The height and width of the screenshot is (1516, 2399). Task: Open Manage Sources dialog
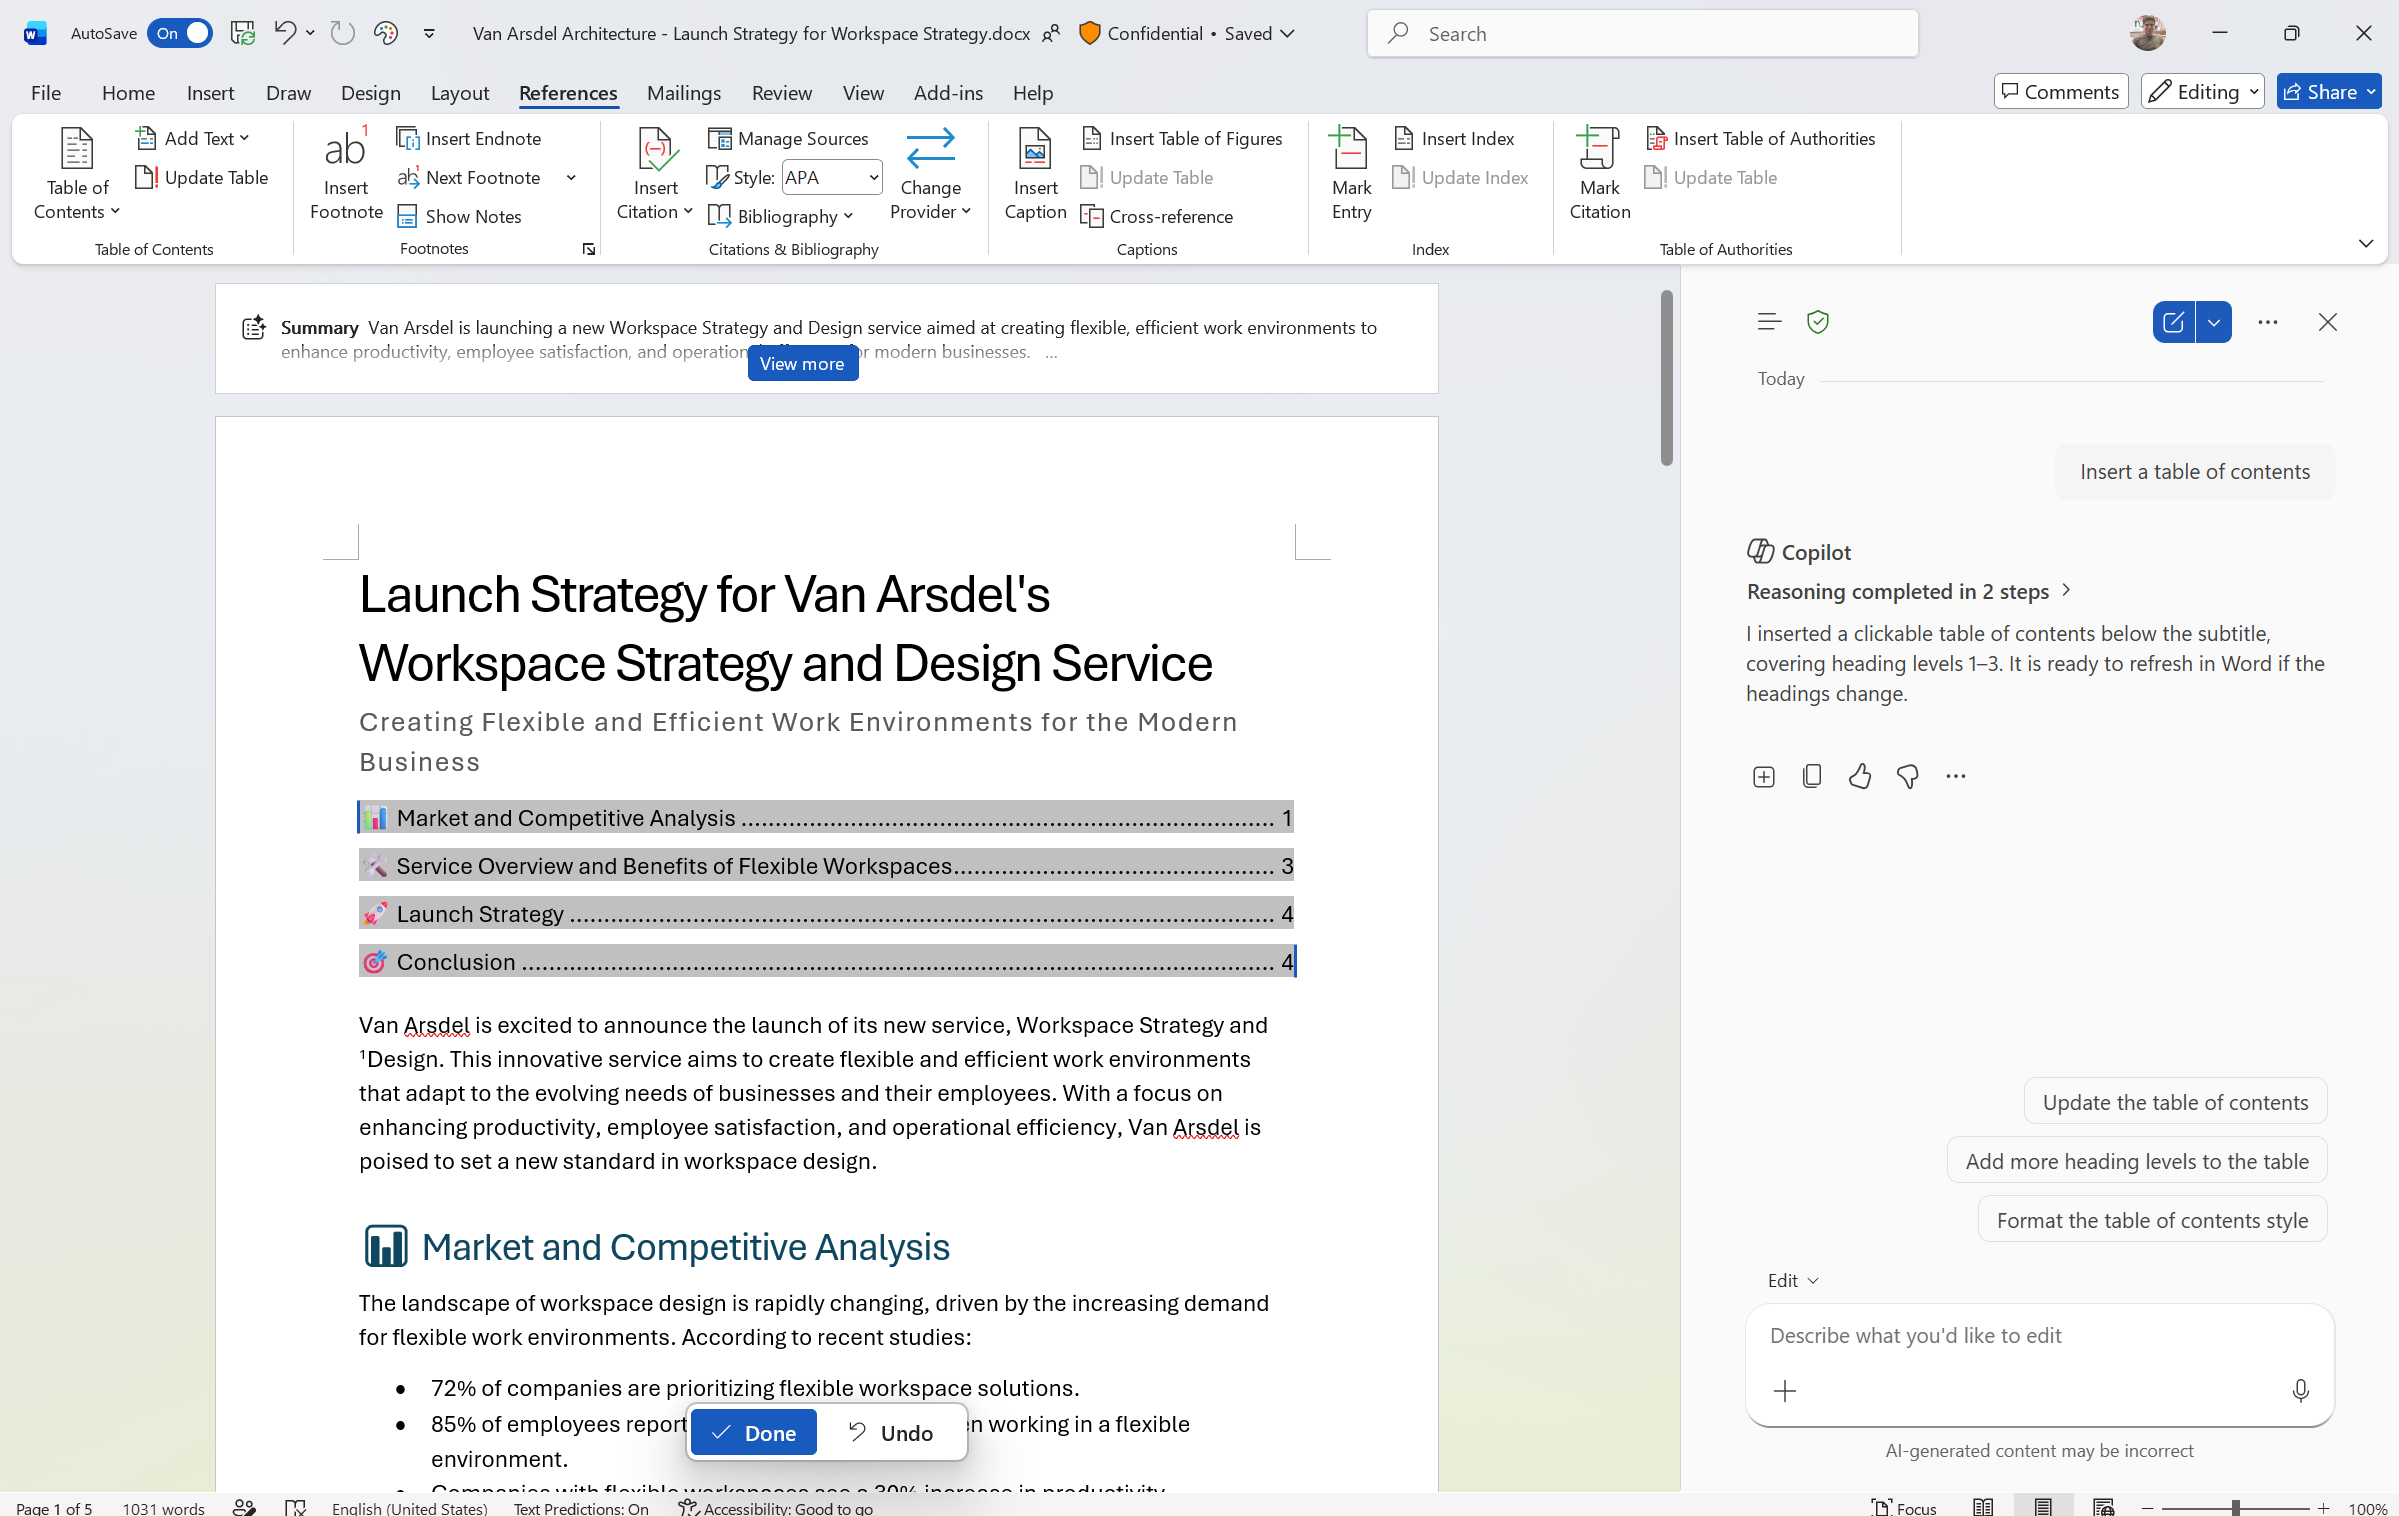coord(788,138)
